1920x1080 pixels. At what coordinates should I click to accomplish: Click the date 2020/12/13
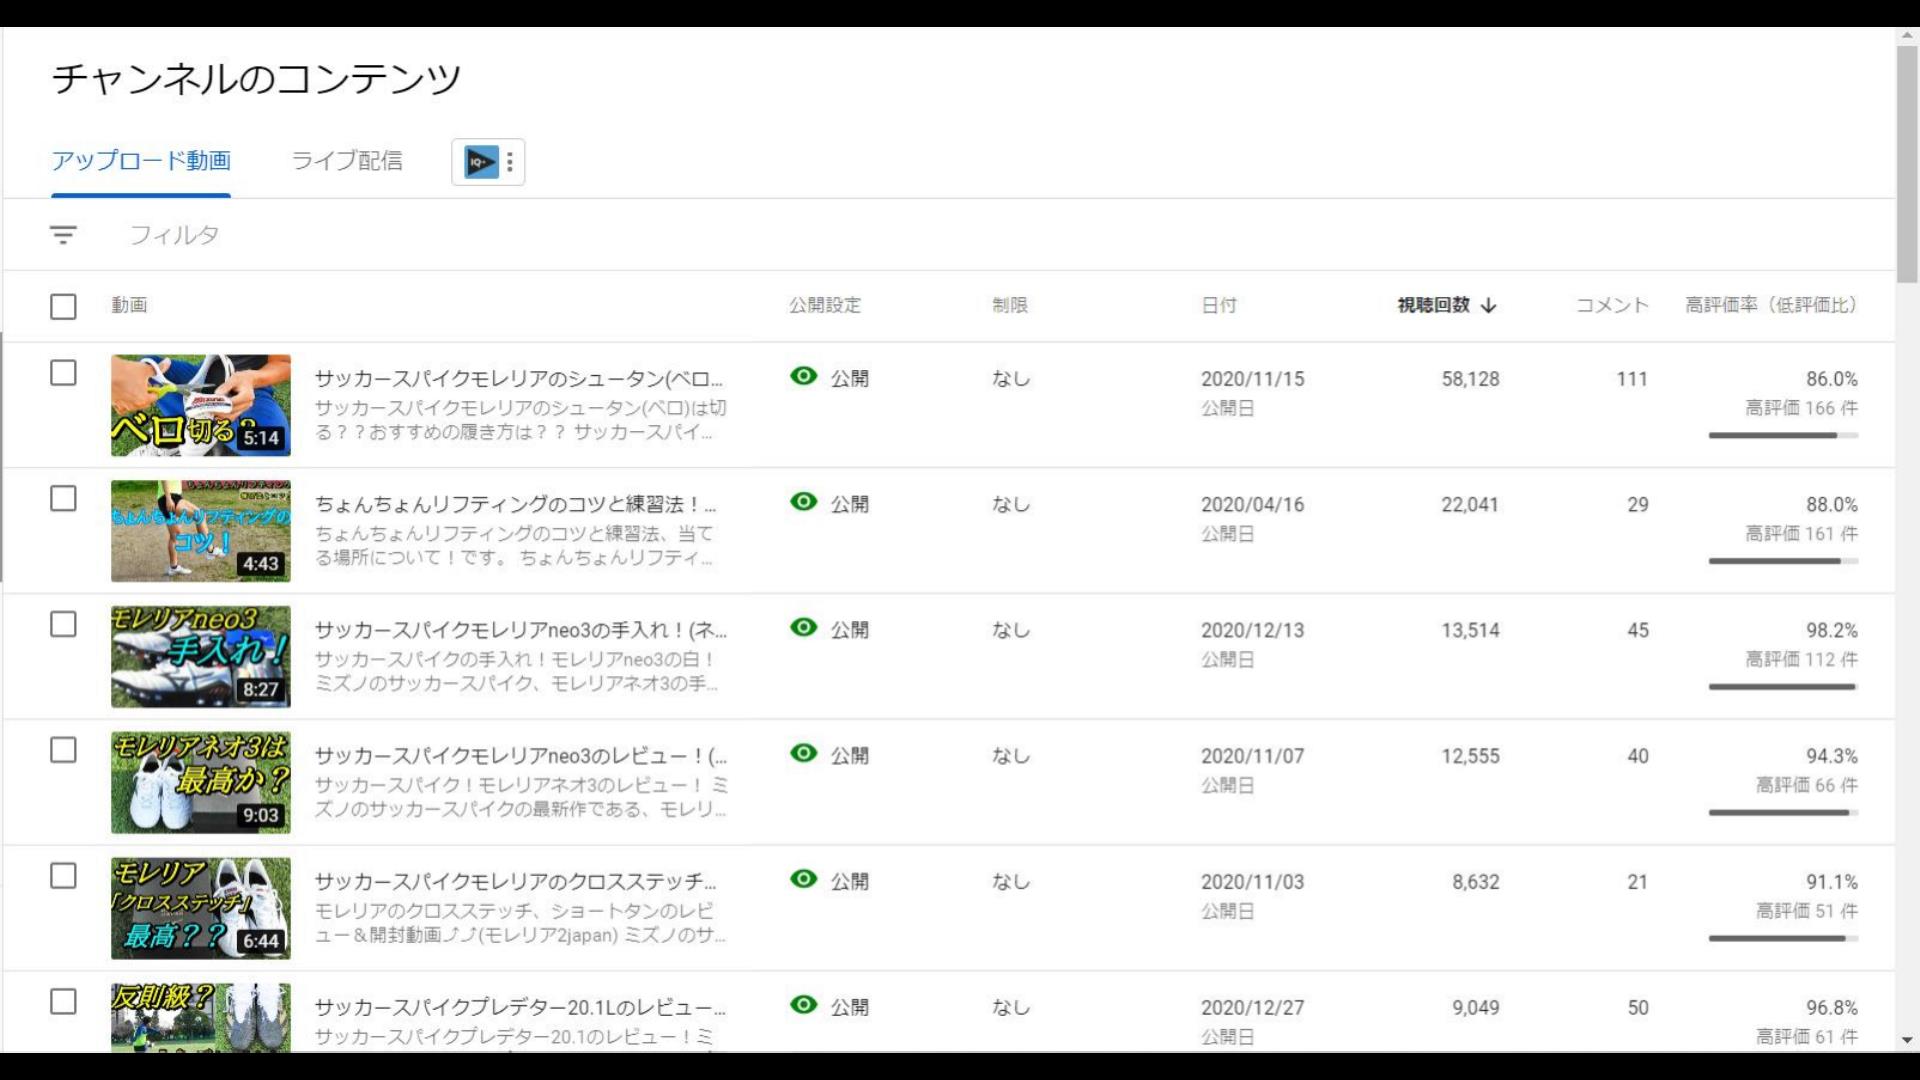(x=1253, y=631)
